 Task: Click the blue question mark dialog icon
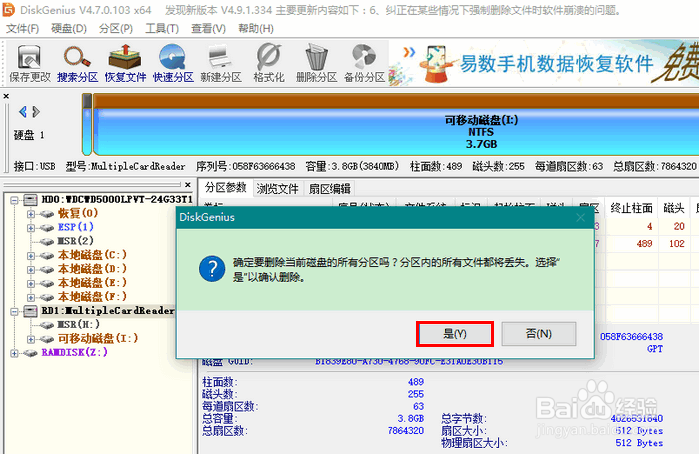212,268
